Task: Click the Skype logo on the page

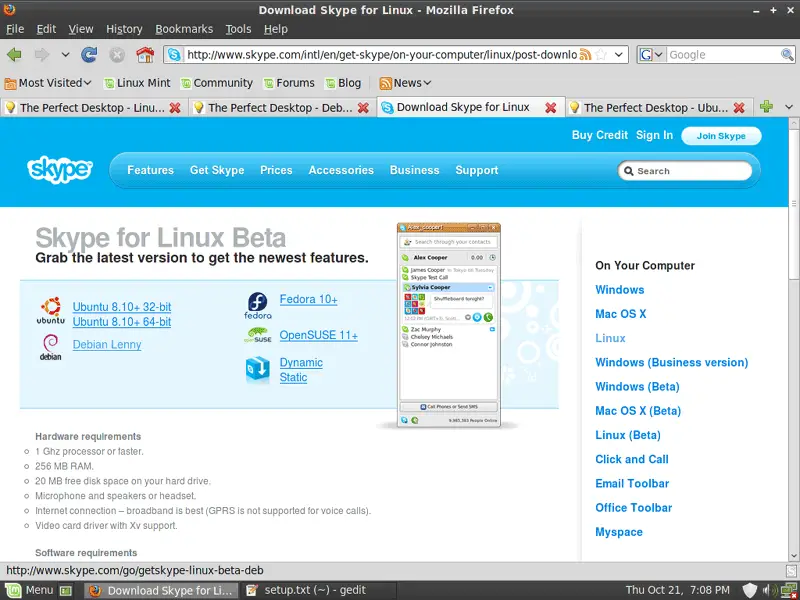Action: pos(60,170)
